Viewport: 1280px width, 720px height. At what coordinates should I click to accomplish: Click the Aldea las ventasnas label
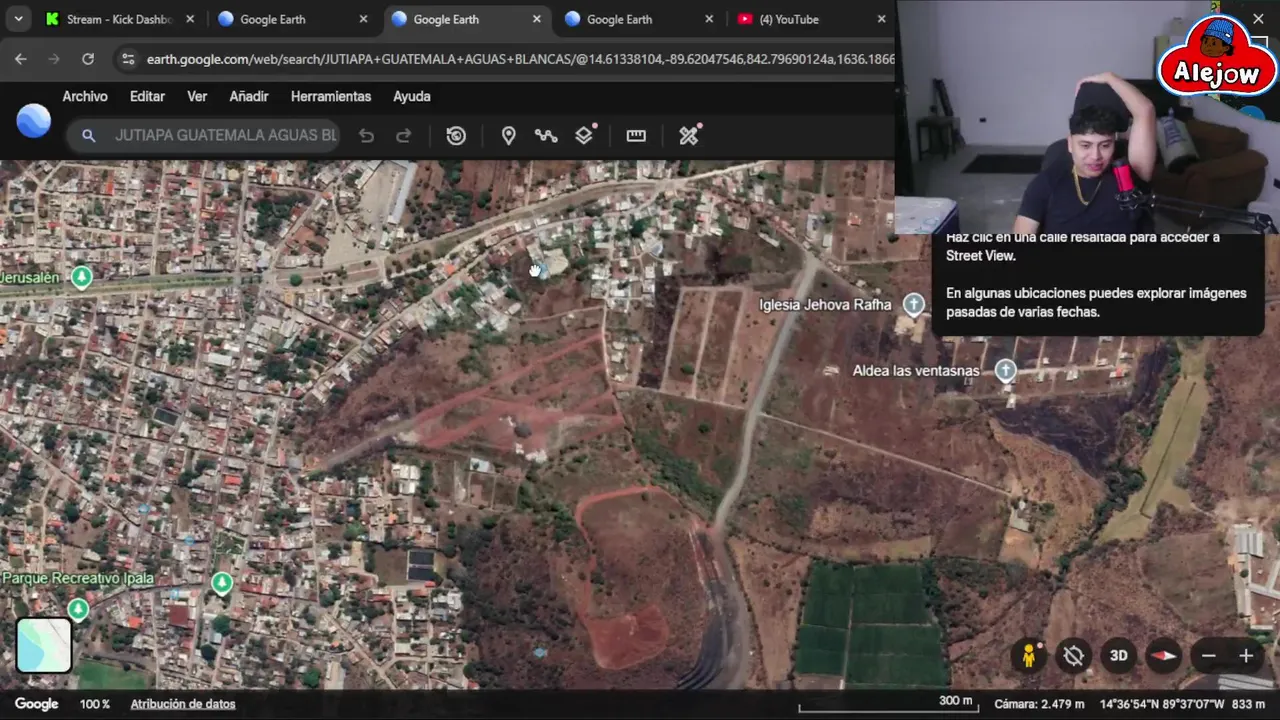point(916,371)
